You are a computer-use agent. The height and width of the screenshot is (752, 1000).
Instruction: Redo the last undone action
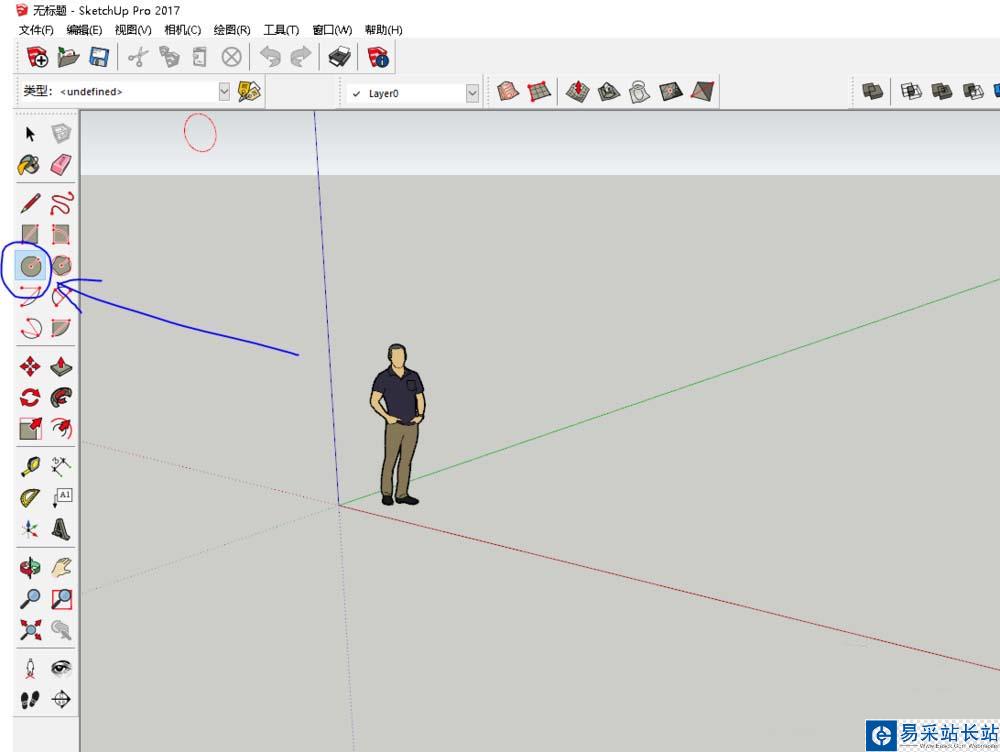301,57
